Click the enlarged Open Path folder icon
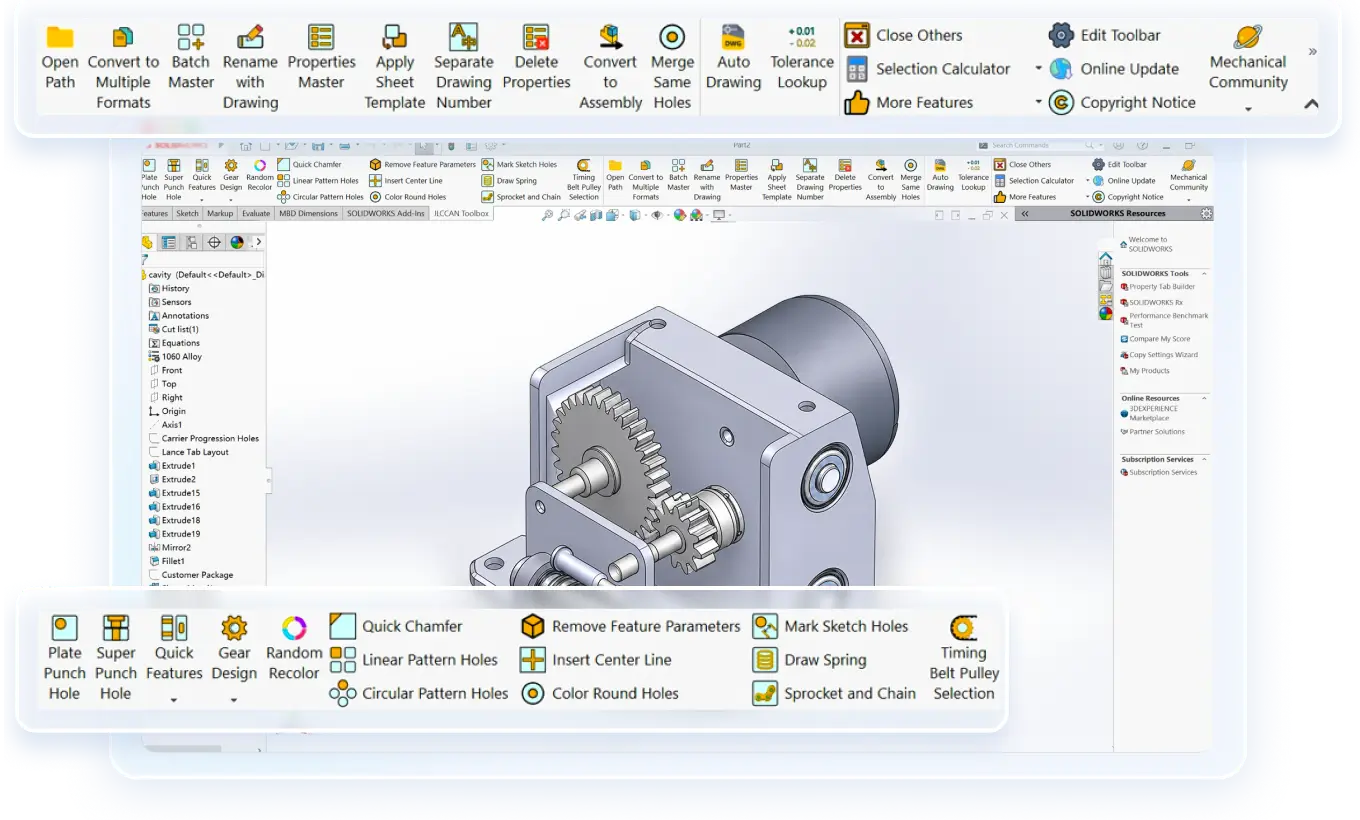 [60, 37]
